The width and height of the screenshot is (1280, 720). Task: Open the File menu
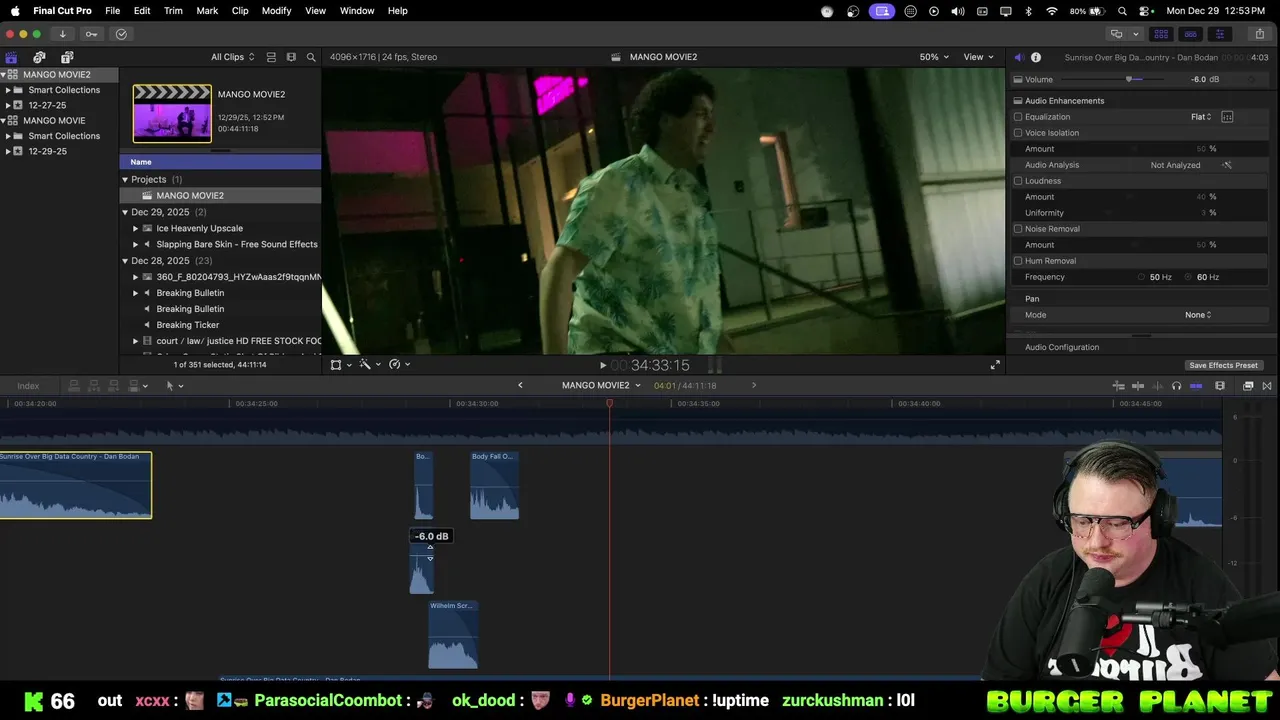click(x=113, y=11)
